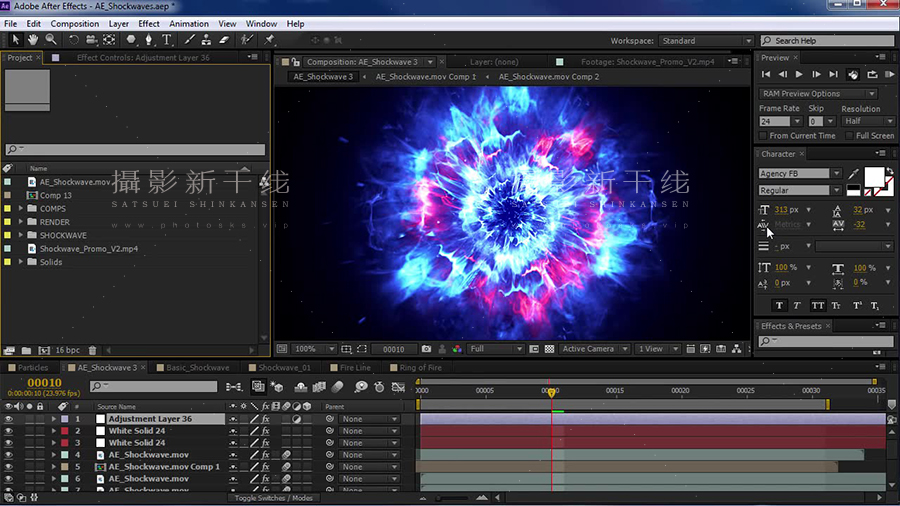Select the Selection arrow tool
Viewport: 900px width, 506px height.
point(15,40)
